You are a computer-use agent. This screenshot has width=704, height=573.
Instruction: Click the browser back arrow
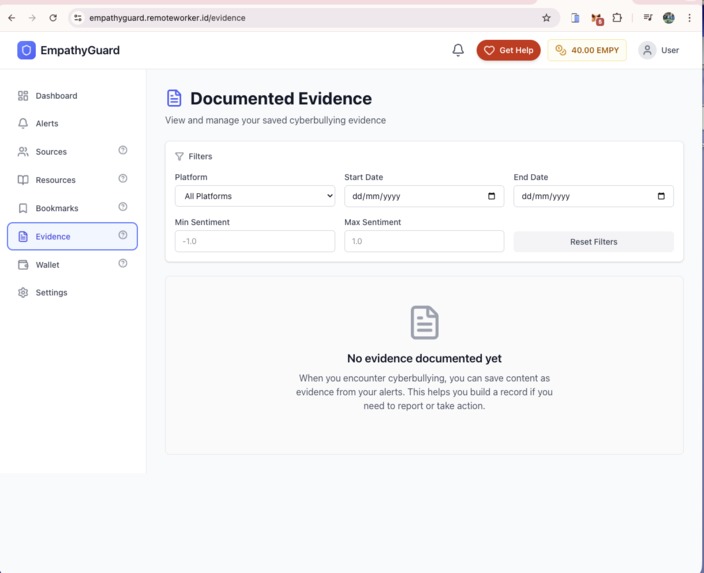(12, 18)
